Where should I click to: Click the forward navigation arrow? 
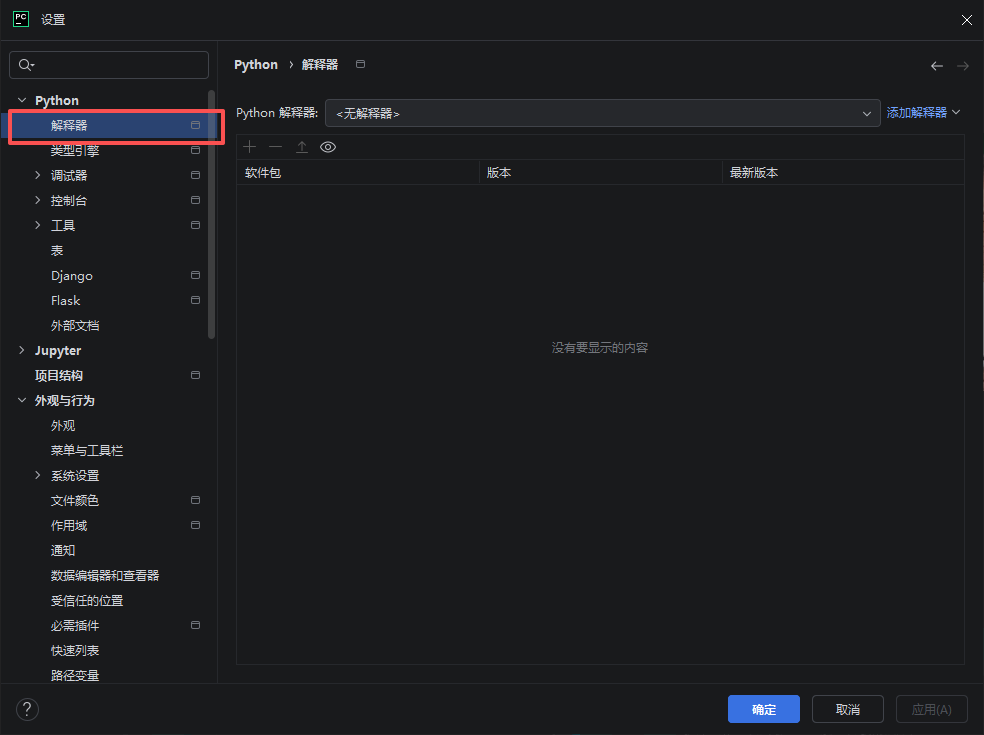click(x=963, y=66)
